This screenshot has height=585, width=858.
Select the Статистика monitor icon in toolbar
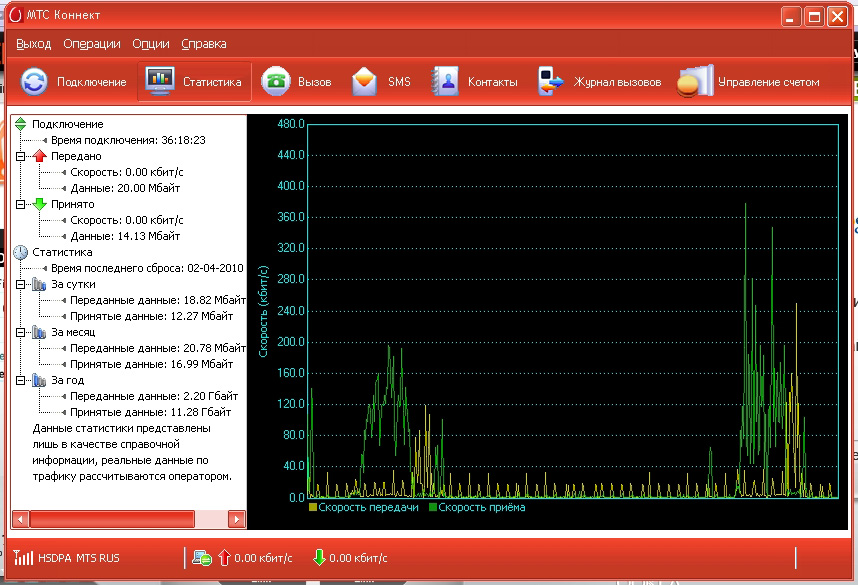(x=160, y=82)
